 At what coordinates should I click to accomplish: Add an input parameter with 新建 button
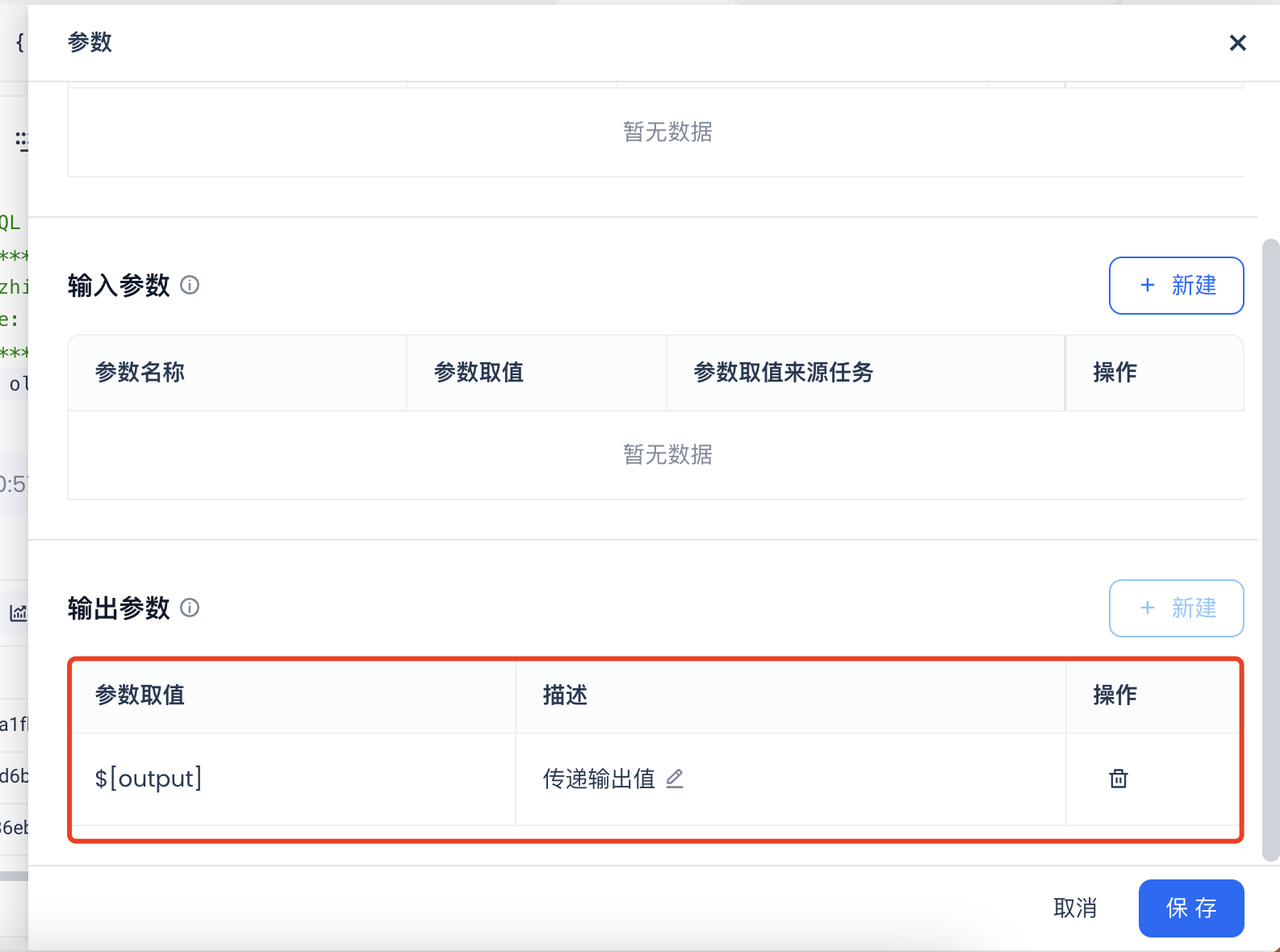pyautogui.click(x=1176, y=285)
